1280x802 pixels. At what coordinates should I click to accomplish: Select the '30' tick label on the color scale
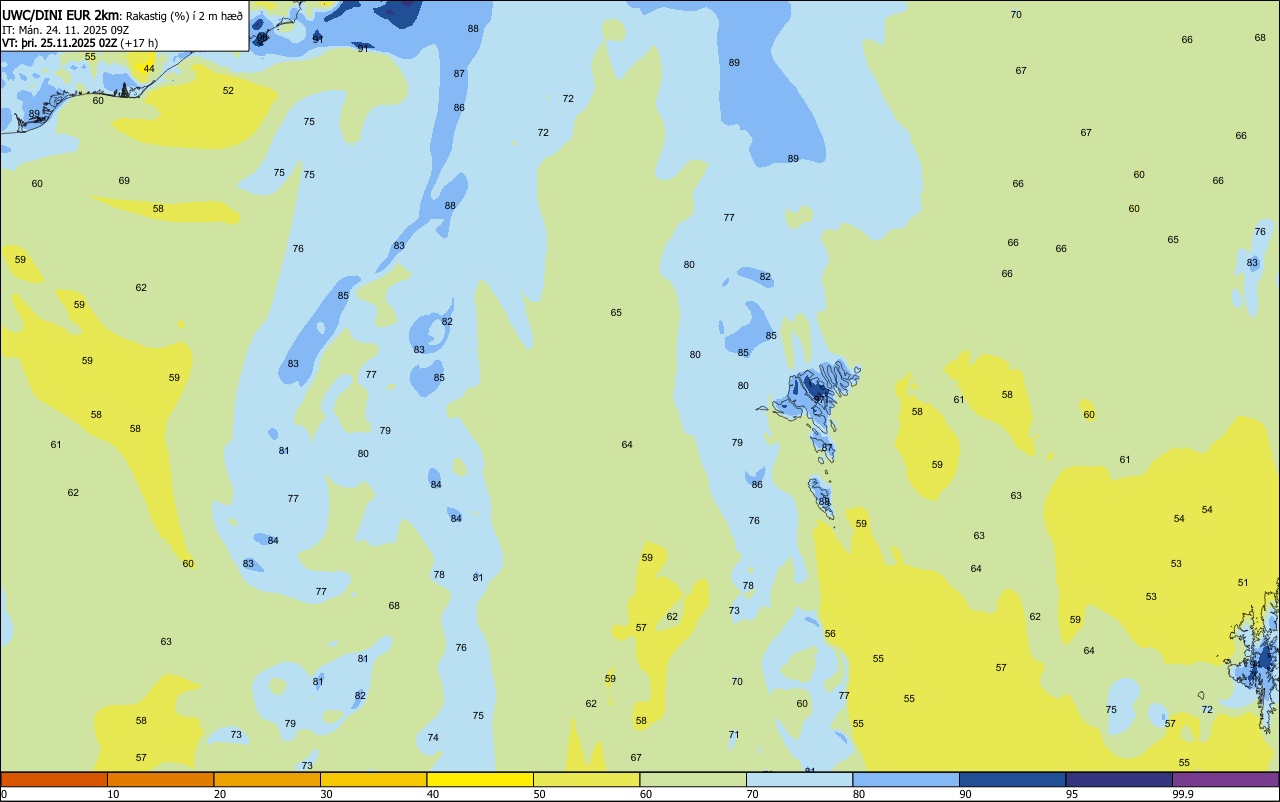326,794
